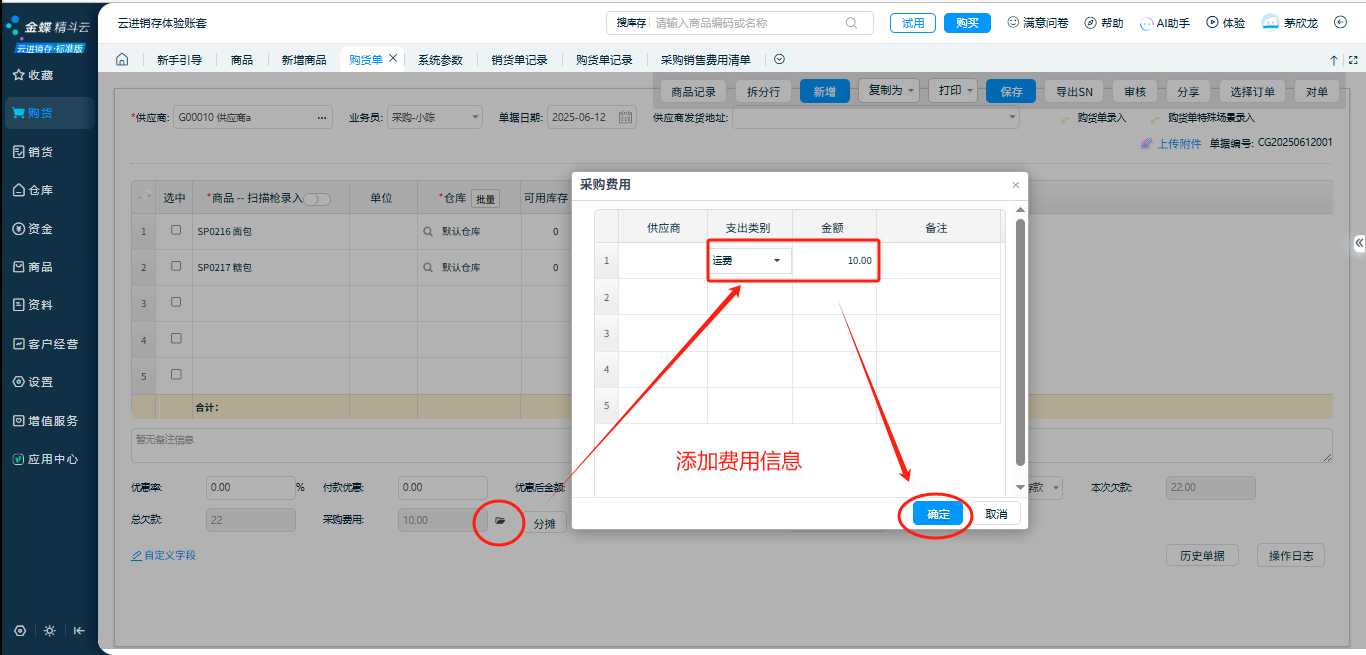Close the 采购费用 dialog with X
This screenshot has width=1366, height=655.
1016,185
